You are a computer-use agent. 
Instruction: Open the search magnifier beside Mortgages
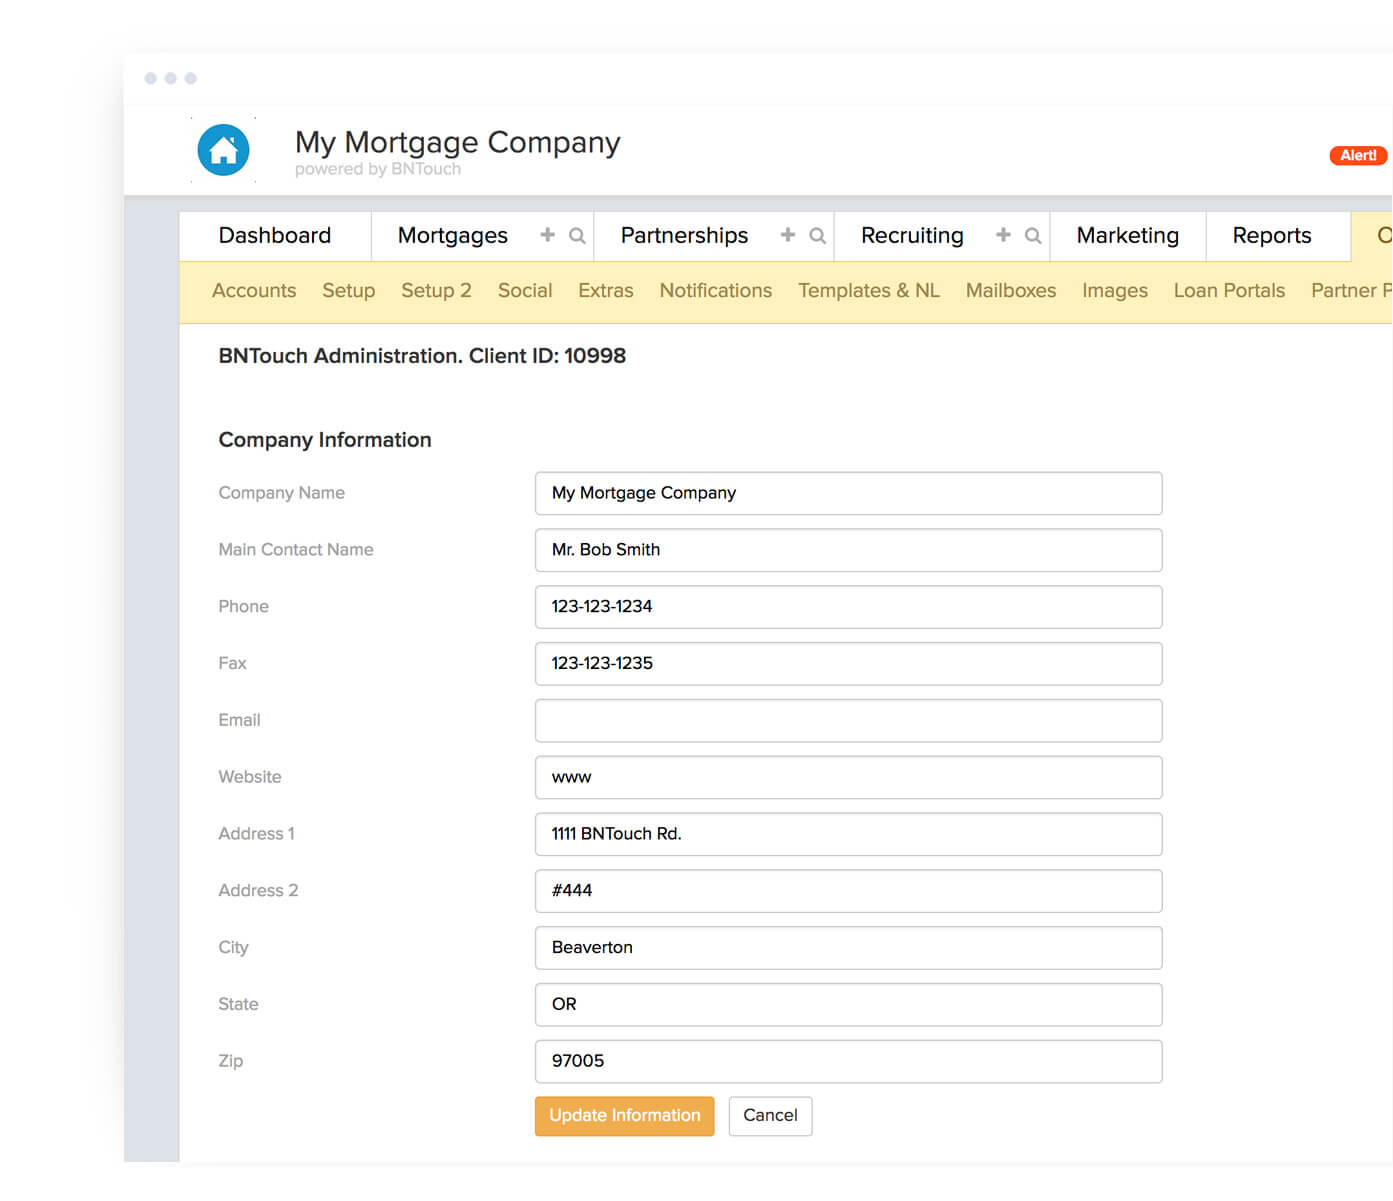575,235
